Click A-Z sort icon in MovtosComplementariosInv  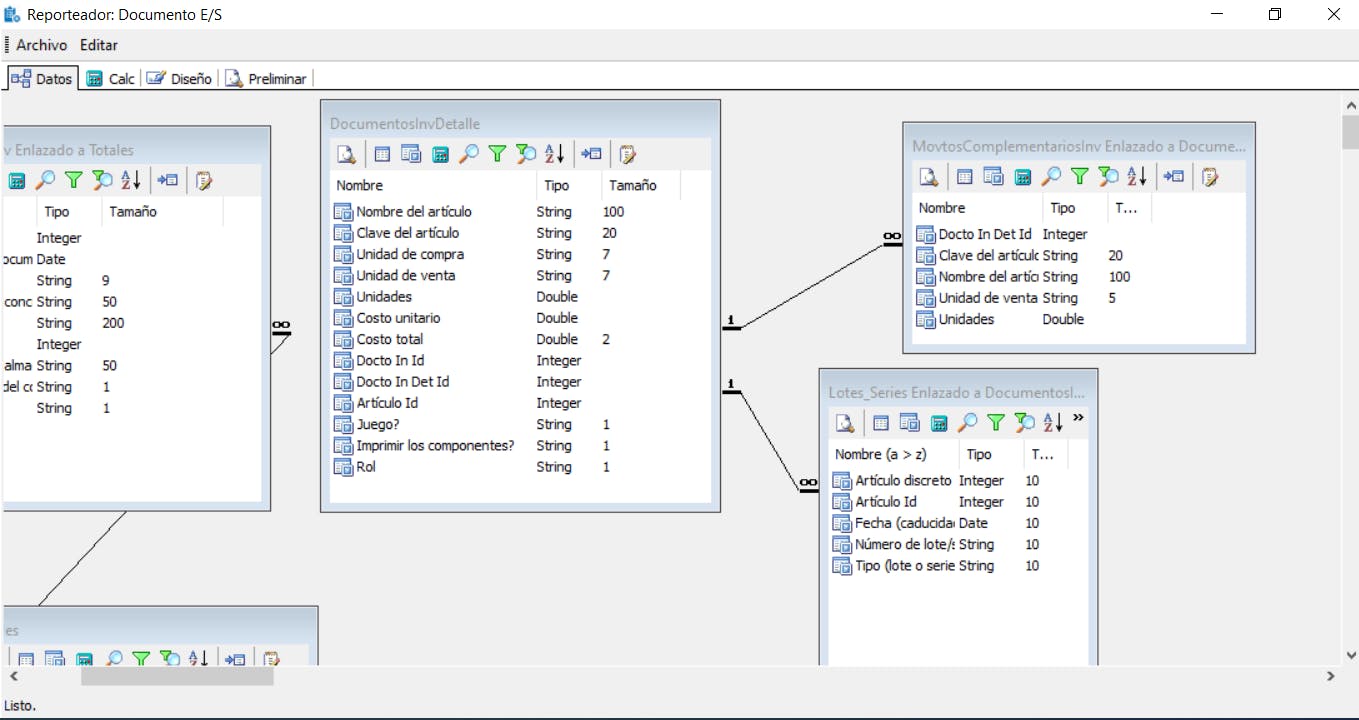1137,177
